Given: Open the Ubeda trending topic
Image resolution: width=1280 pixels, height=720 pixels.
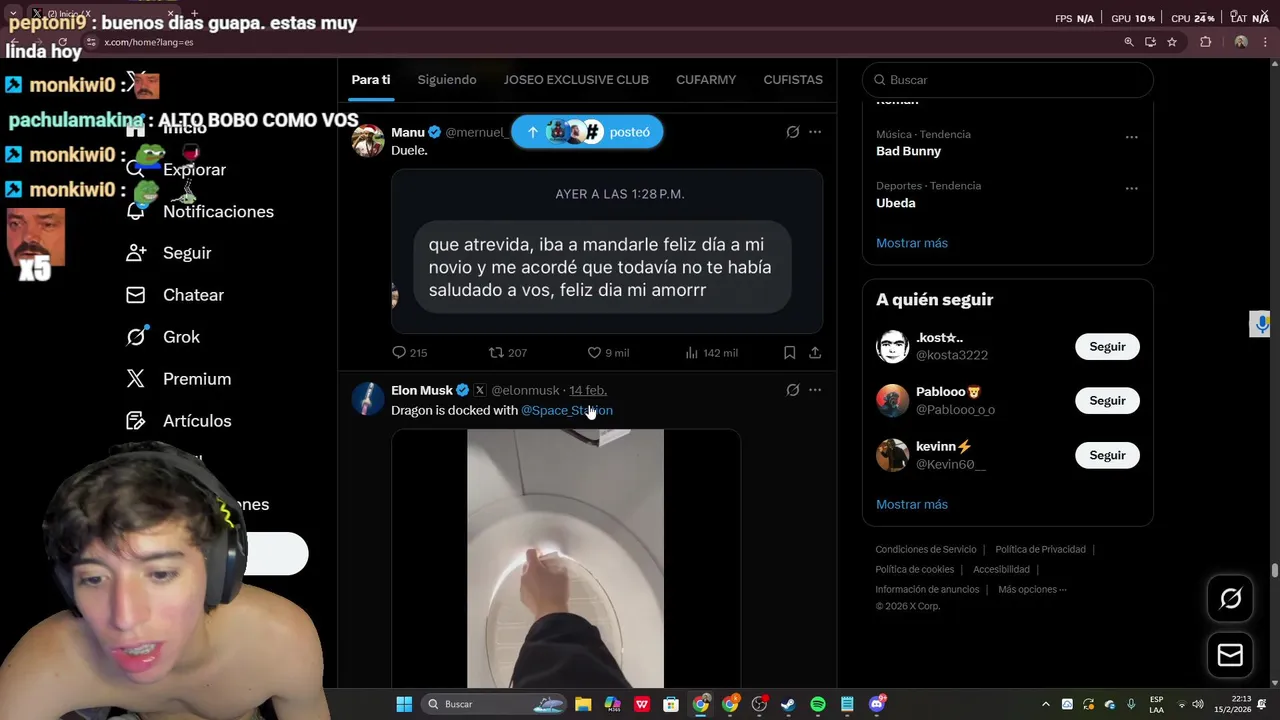Looking at the screenshot, I should pos(896,203).
